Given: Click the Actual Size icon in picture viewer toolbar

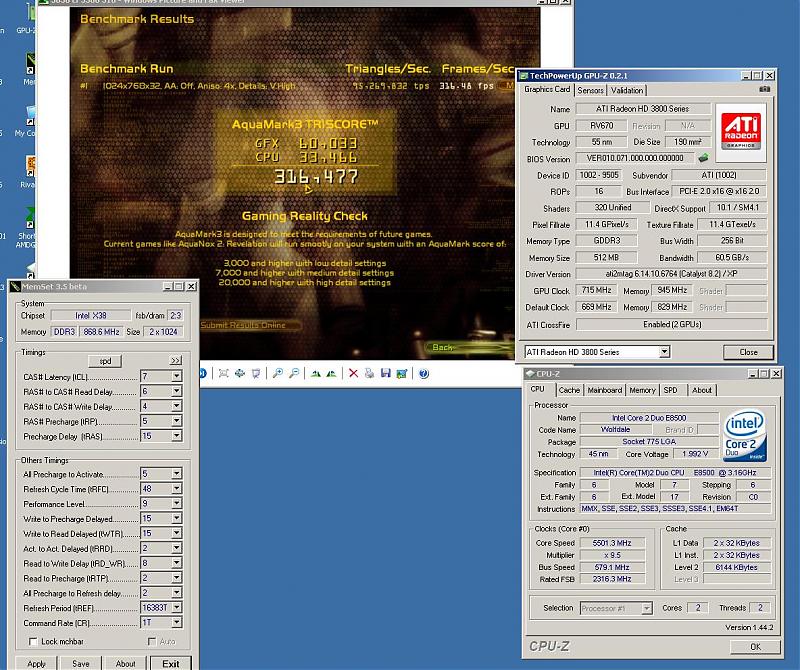Looking at the screenshot, I should click(240, 374).
